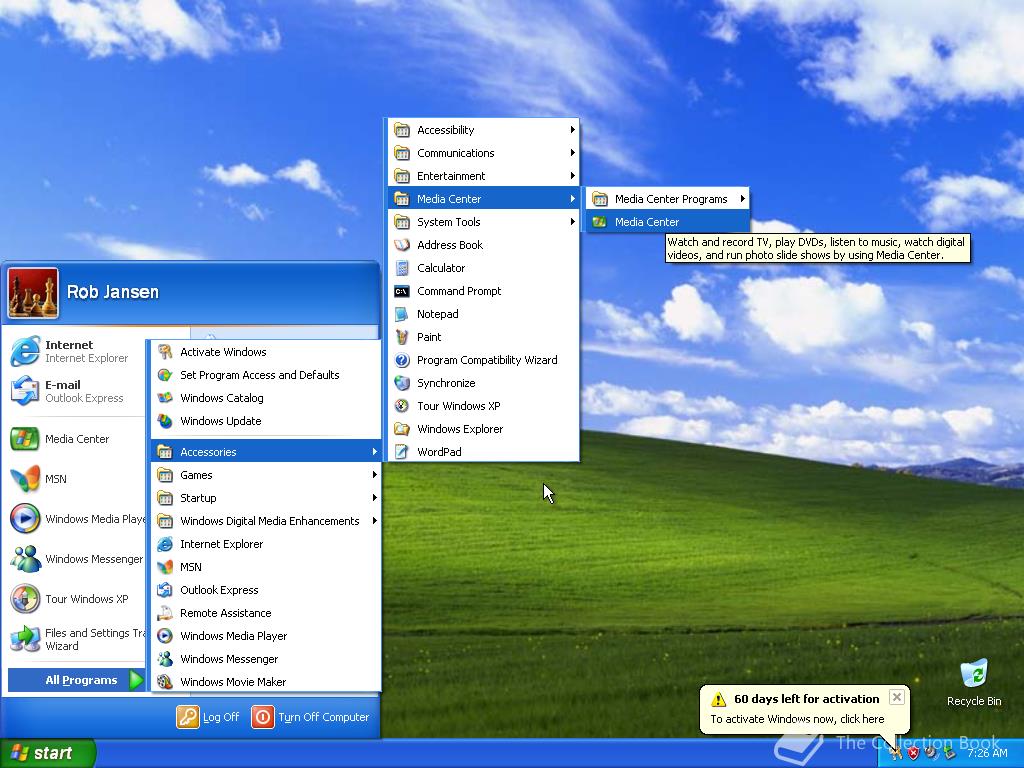1024x768 pixels.
Task: Expand Media Center folder in Accessories
Action: click(483, 199)
